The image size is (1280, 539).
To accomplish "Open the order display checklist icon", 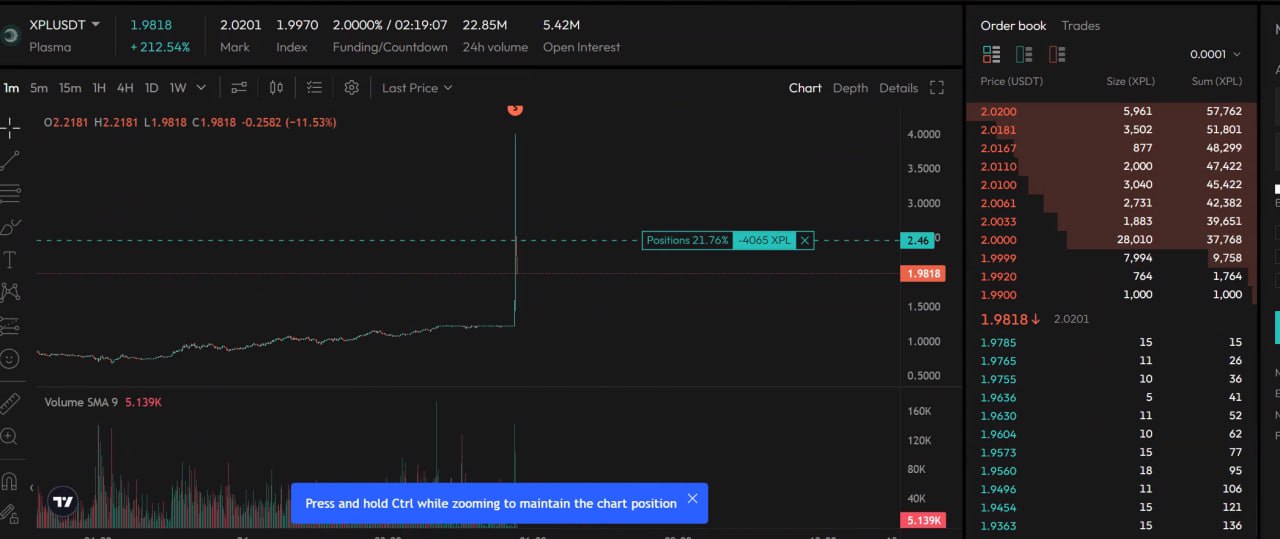I will pyautogui.click(x=314, y=88).
